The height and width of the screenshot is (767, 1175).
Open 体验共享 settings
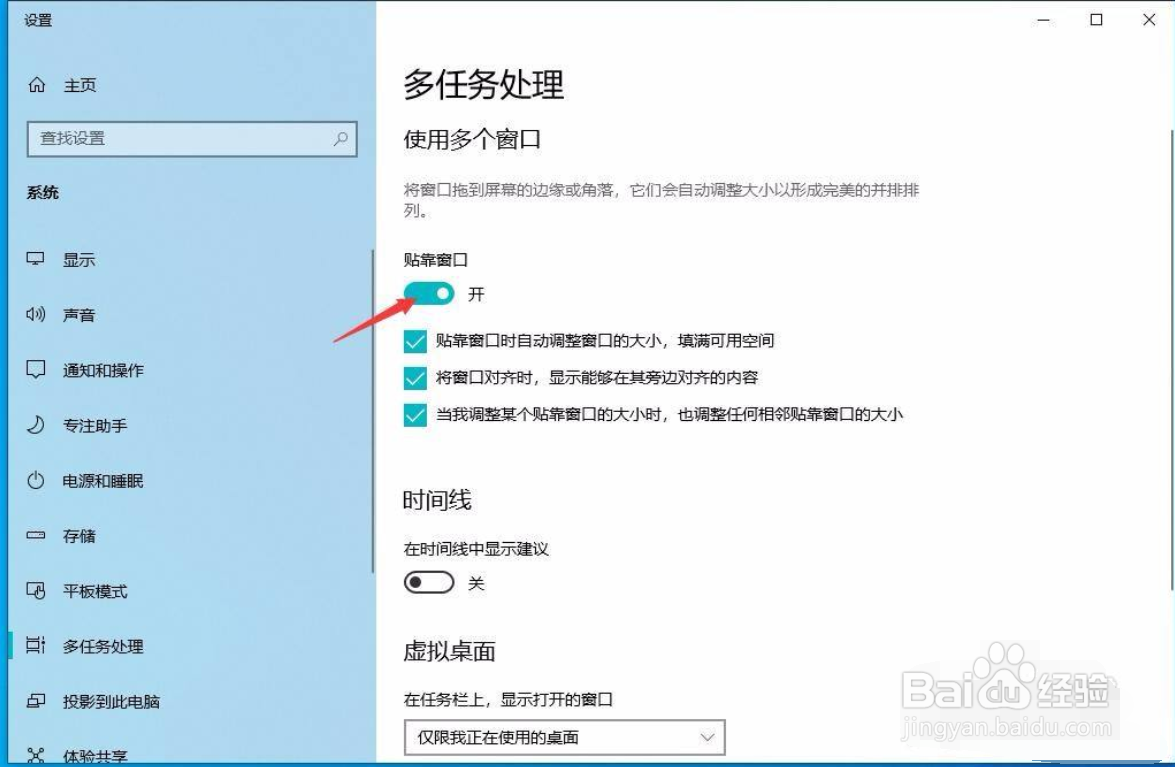tap(95, 757)
